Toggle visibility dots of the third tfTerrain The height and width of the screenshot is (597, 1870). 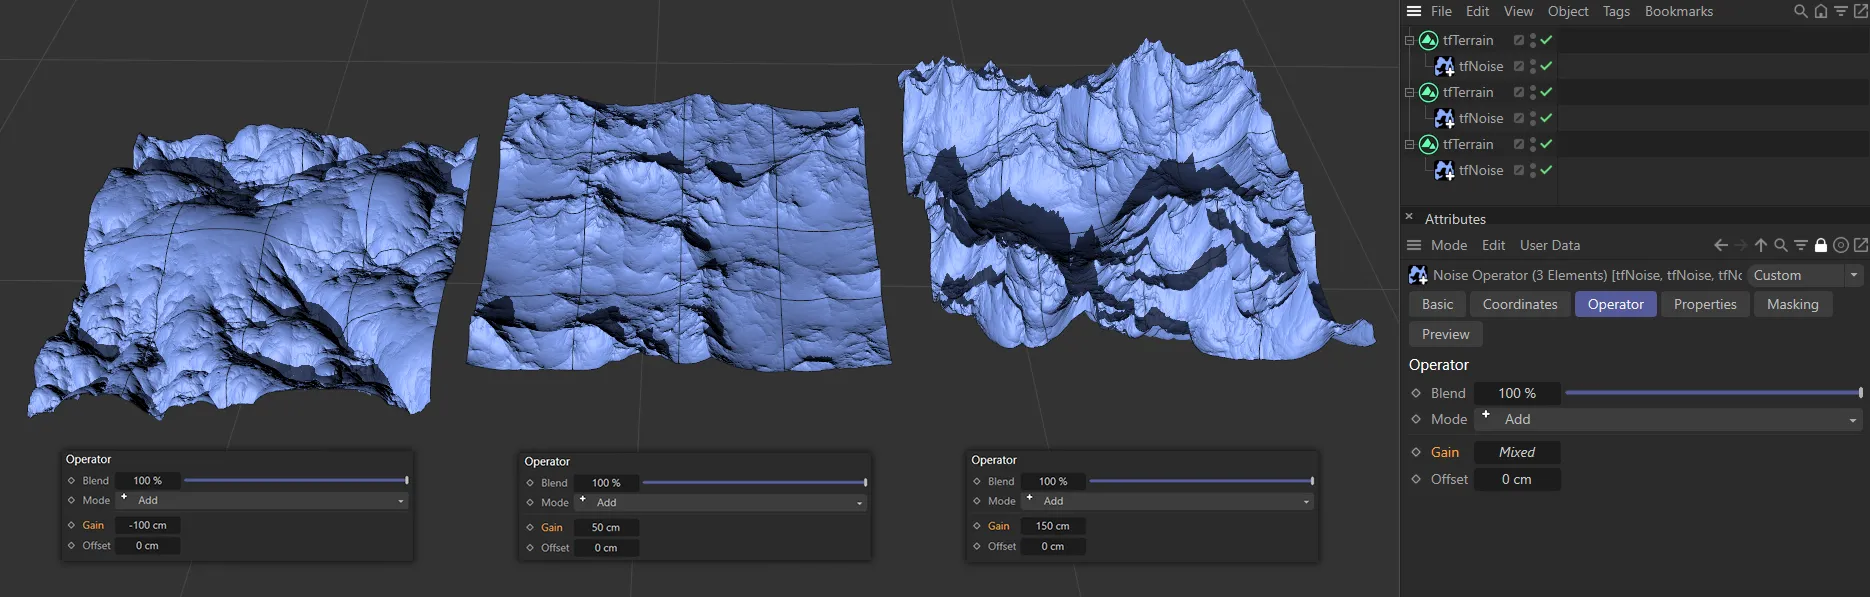pyautogui.click(x=1533, y=144)
